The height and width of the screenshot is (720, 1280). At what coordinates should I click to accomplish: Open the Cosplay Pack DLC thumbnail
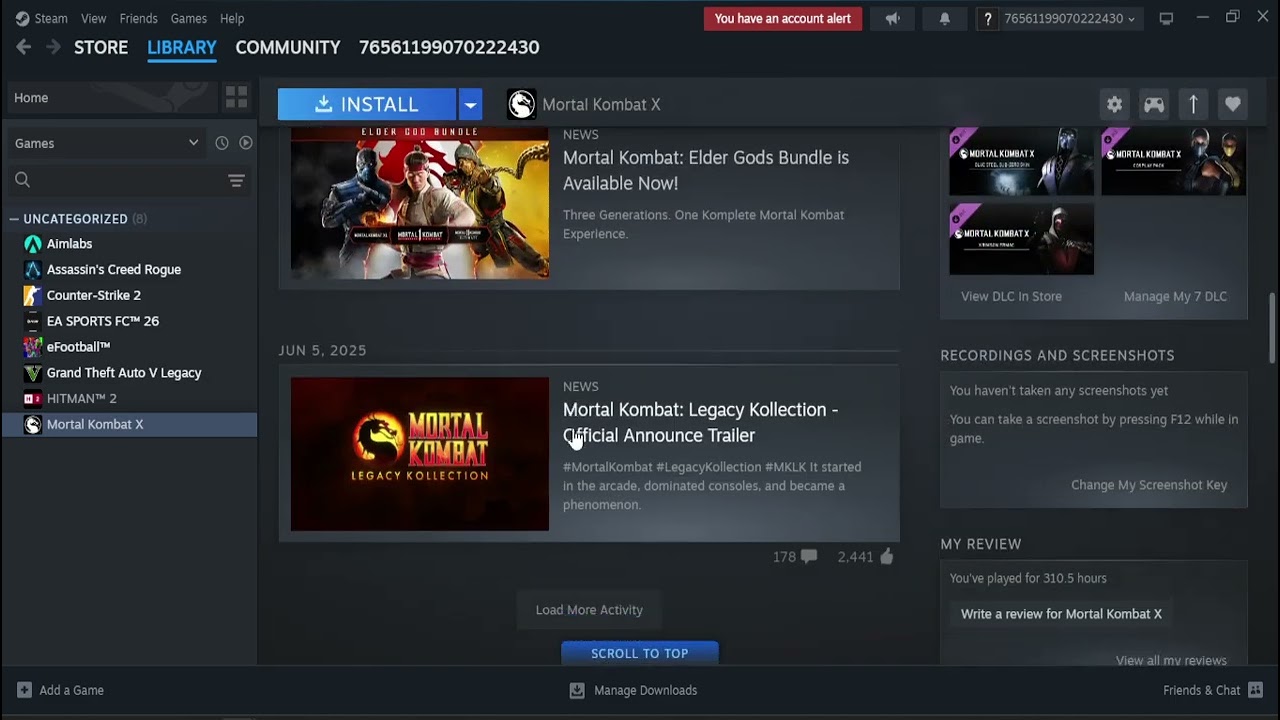(x=1174, y=161)
